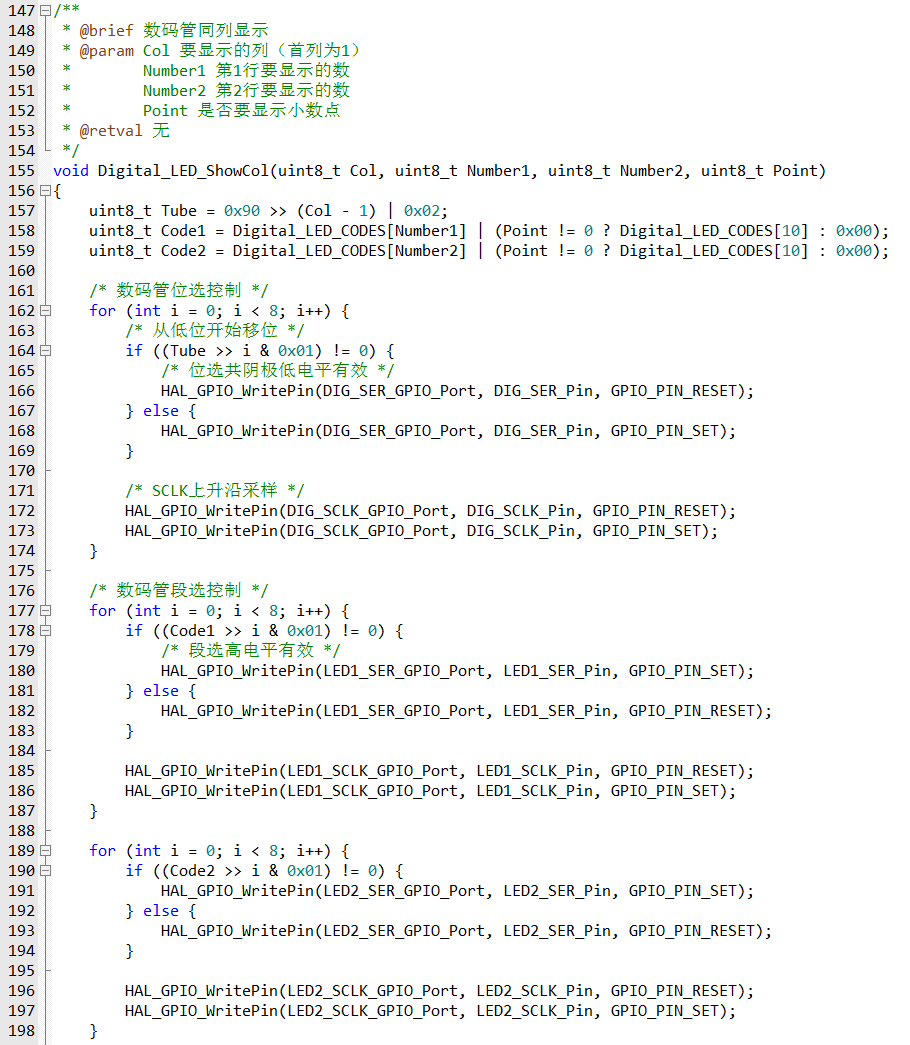
Task: Collapse the if block fold at line 178
Action: pos(45,630)
